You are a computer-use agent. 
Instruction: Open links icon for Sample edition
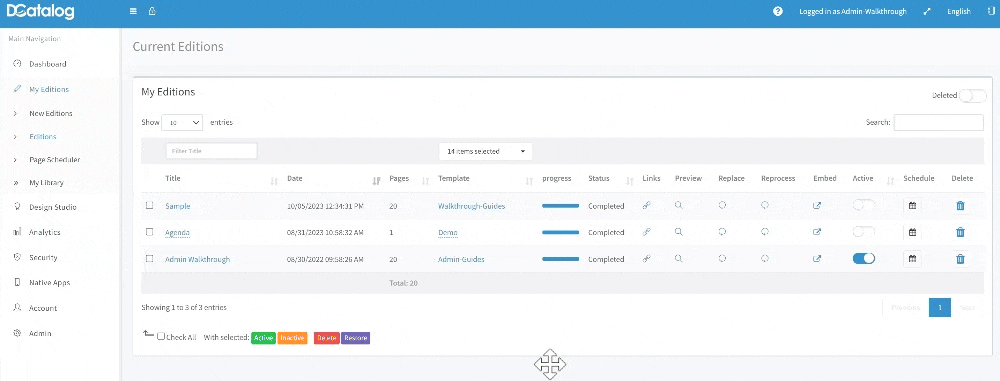[646, 205]
